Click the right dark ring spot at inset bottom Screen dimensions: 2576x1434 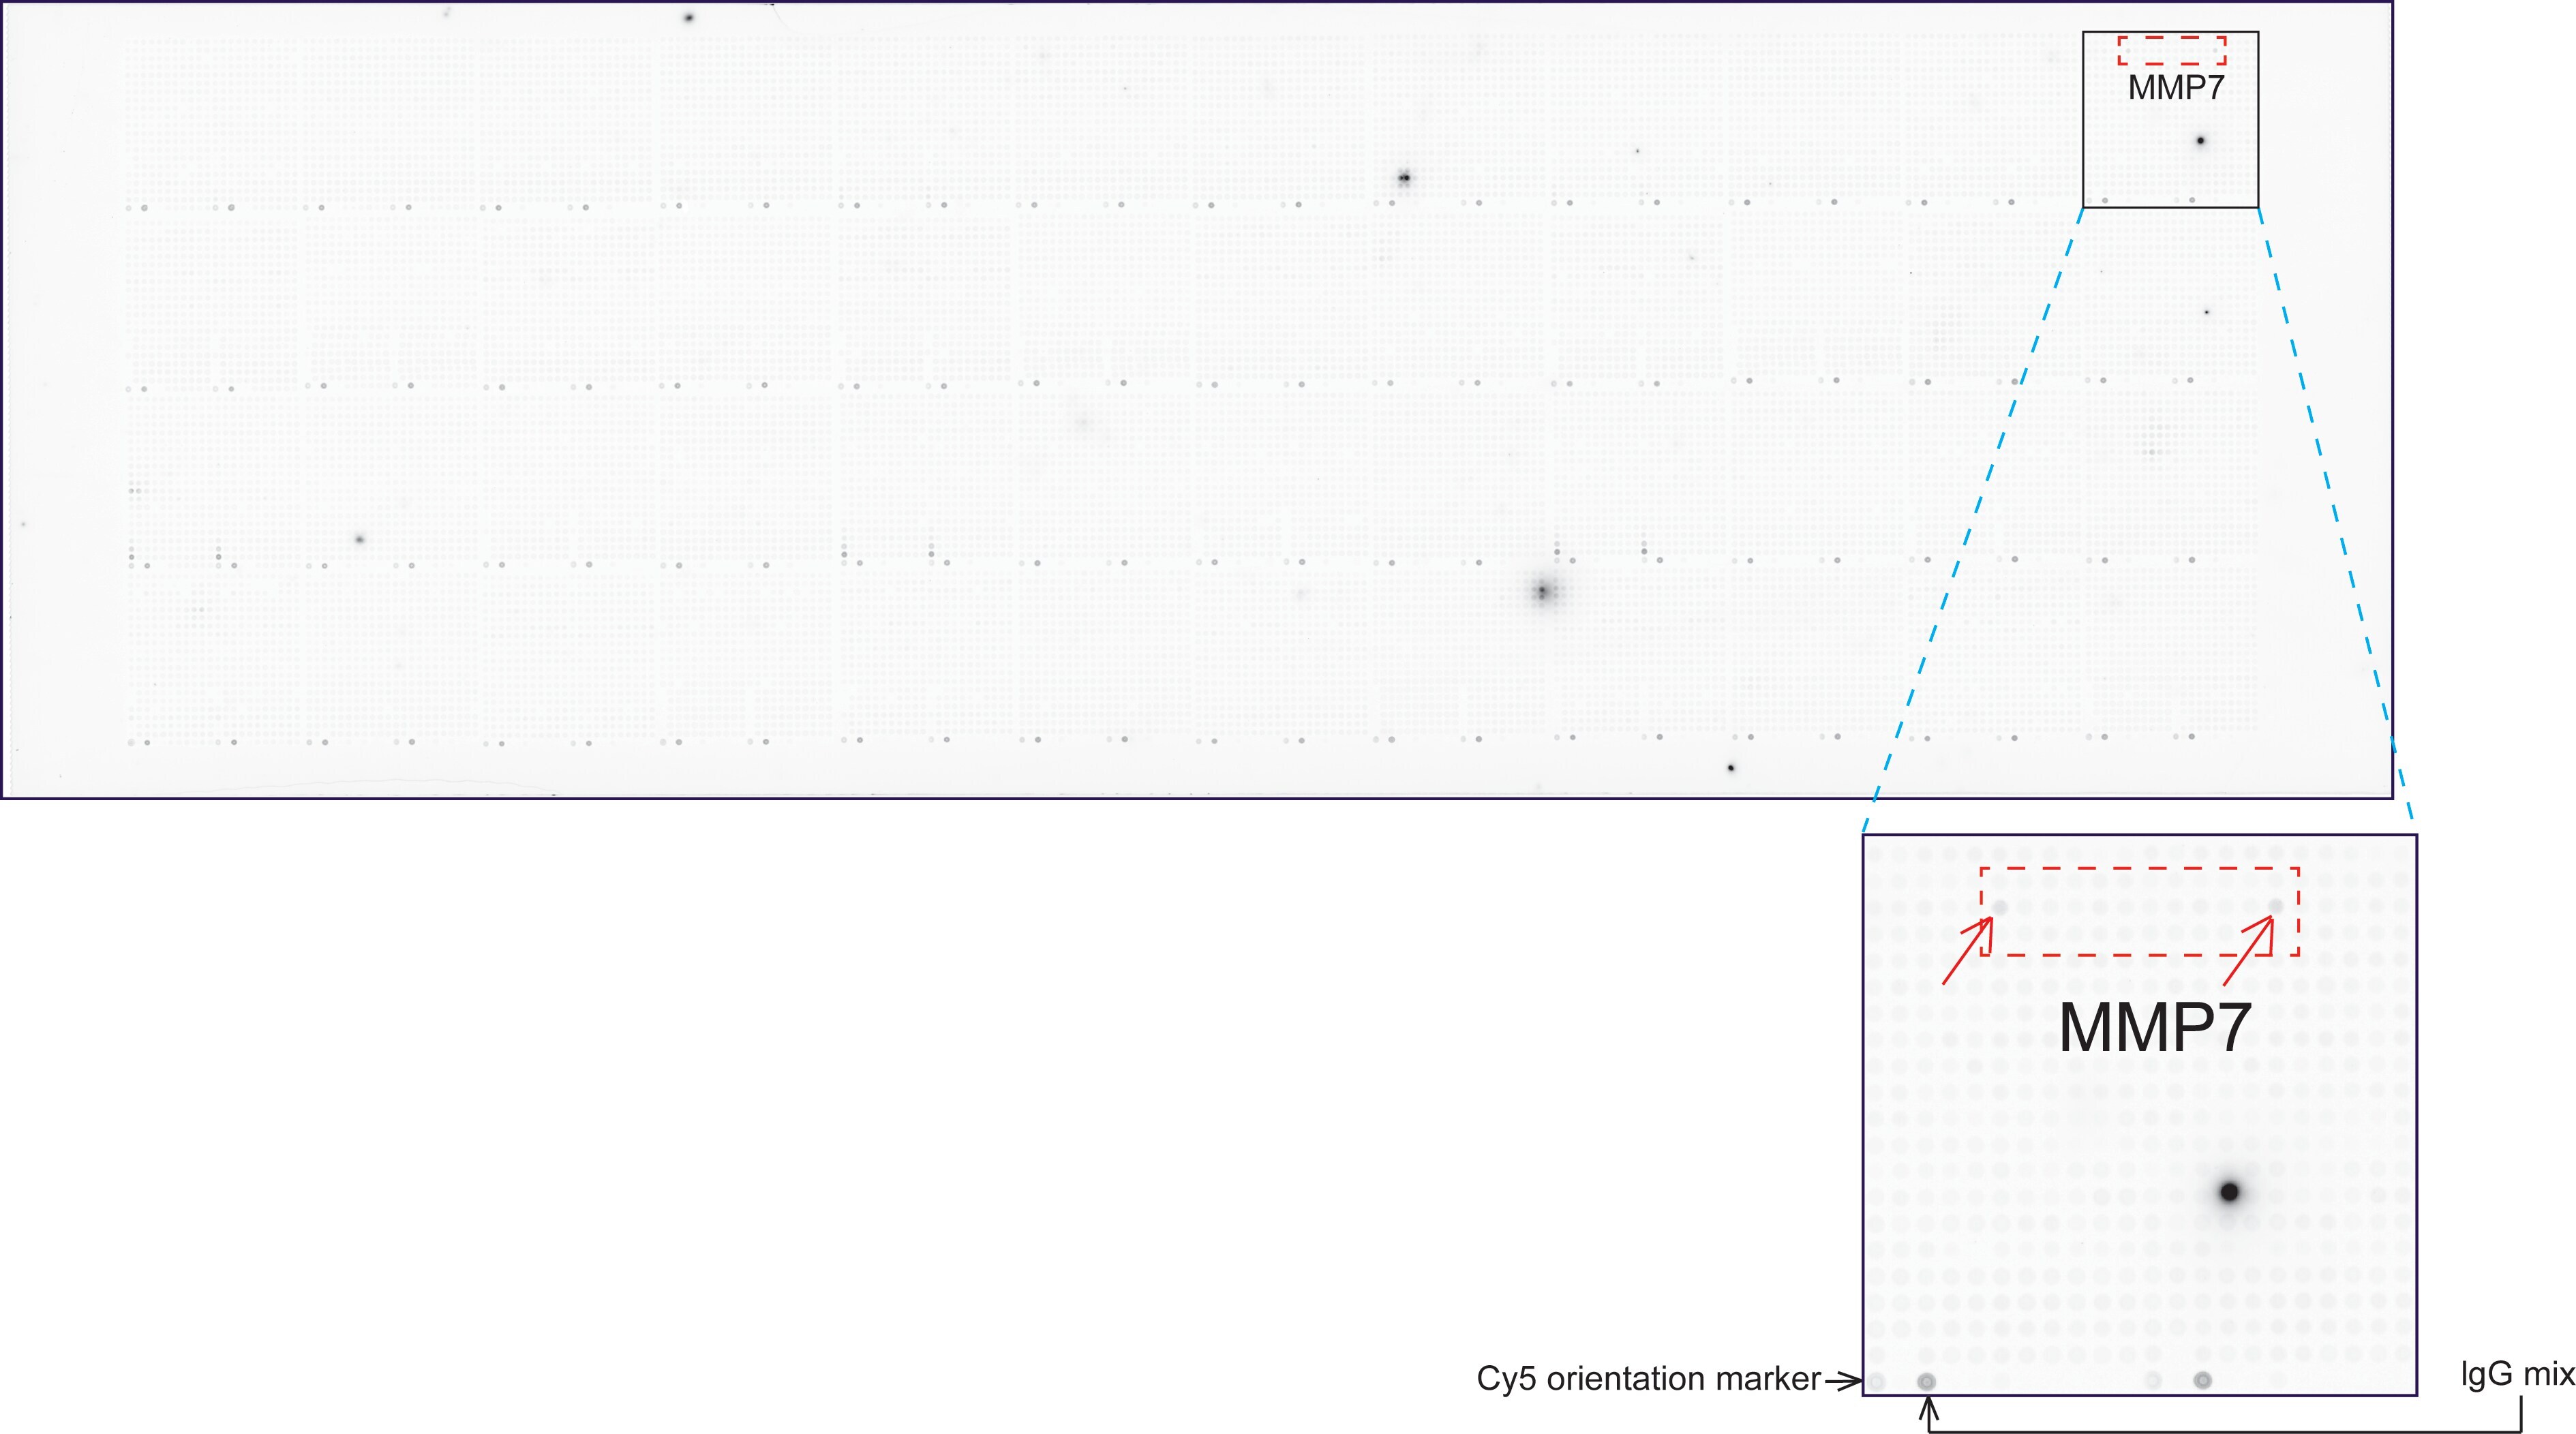[x=2202, y=1380]
